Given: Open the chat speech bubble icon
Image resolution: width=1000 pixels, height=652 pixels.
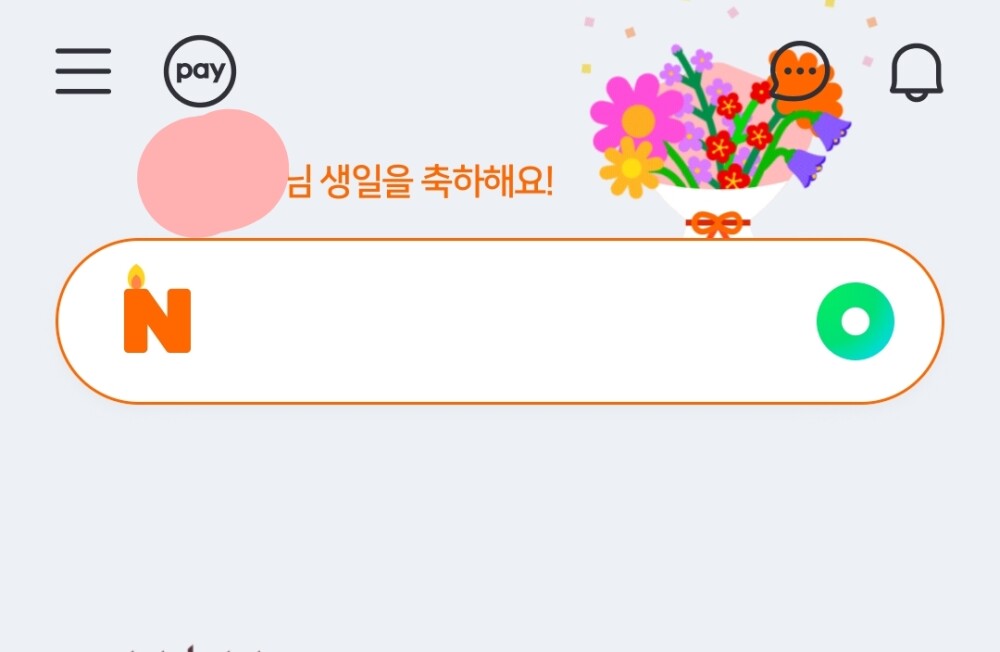Looking at the screenshot, I should (x=800, y=71).
